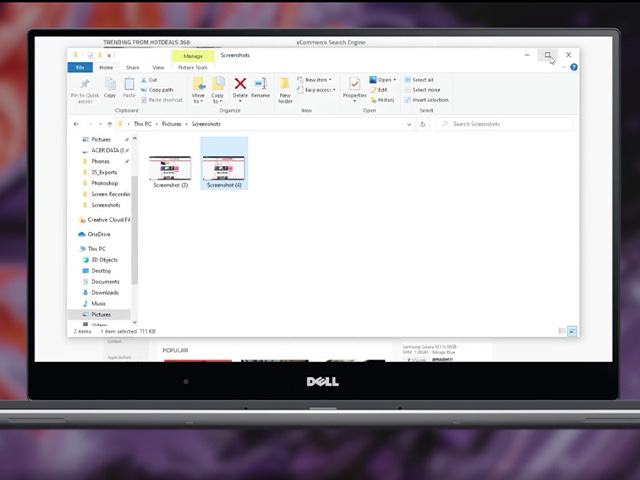
Task: Click Pictures in address bar
Action: point(171,124)
